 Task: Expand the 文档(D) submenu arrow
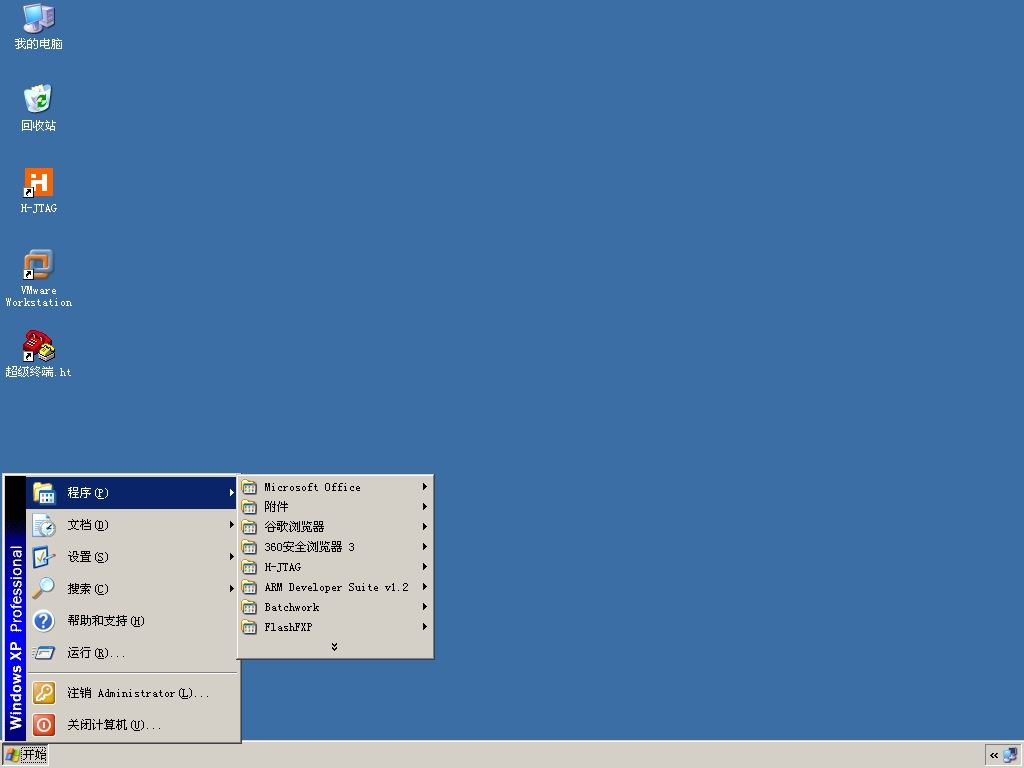(231, 525)
